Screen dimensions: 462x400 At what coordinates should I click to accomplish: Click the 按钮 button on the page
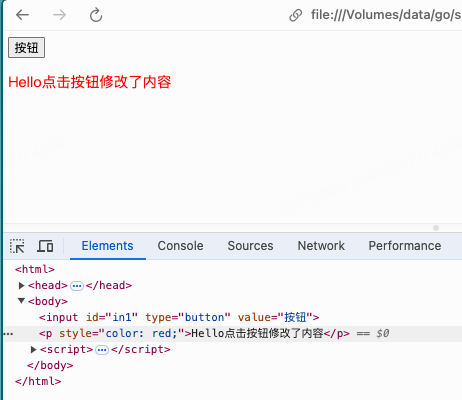click(x=26, y=47)
